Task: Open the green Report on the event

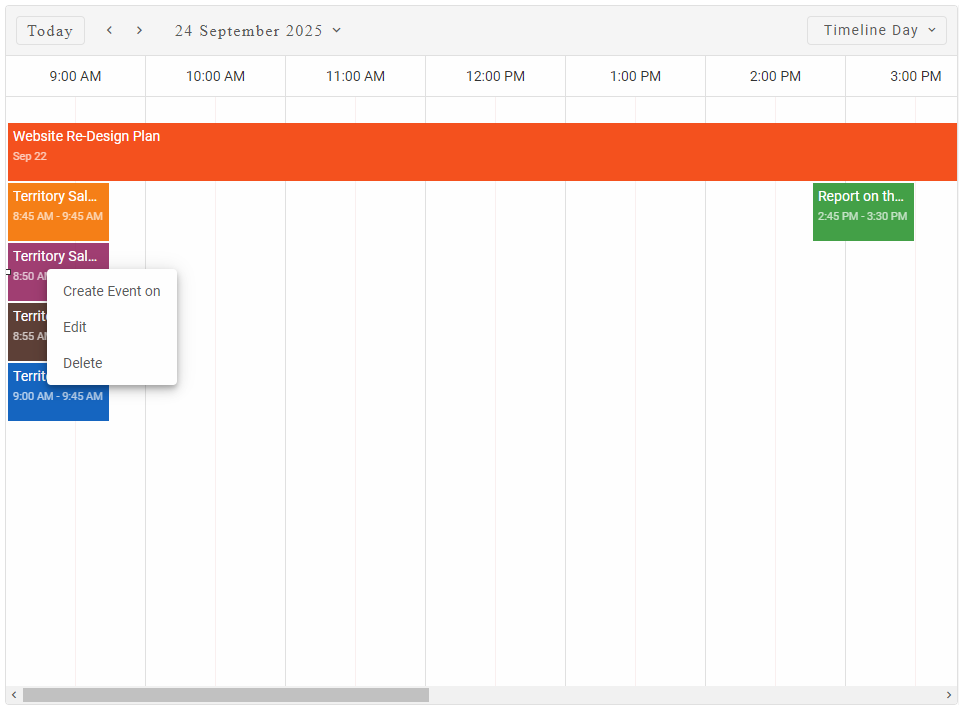Action: coord(862,211)
